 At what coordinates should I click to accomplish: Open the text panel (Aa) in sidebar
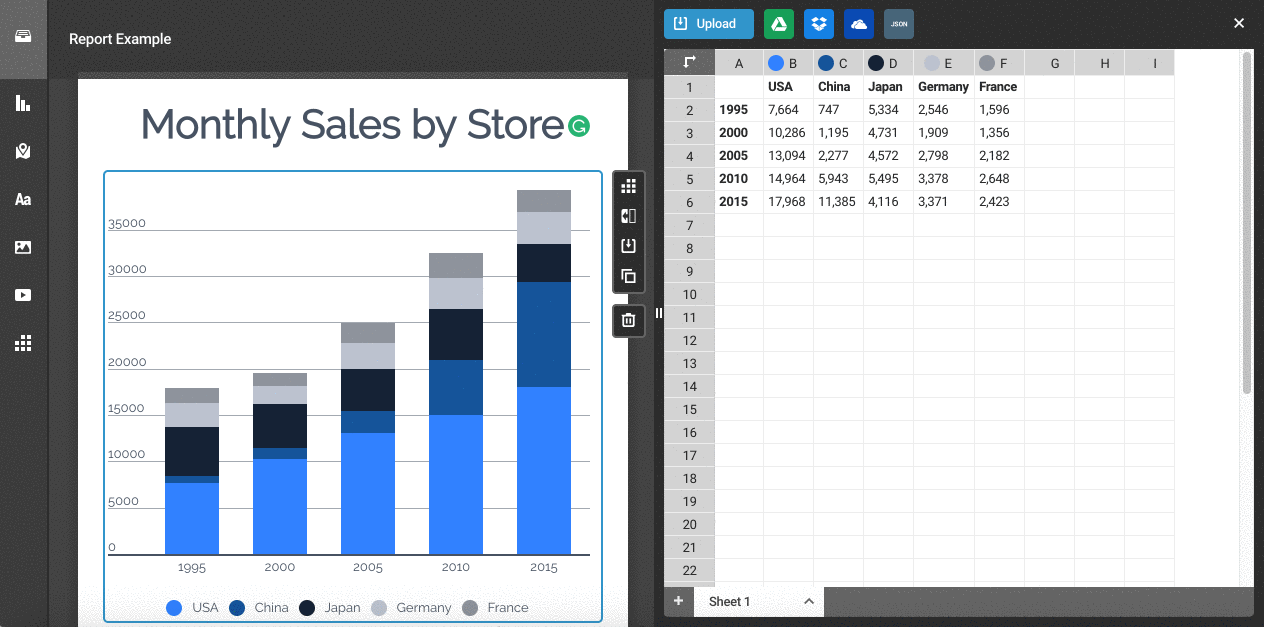click(x=23, y=199)
